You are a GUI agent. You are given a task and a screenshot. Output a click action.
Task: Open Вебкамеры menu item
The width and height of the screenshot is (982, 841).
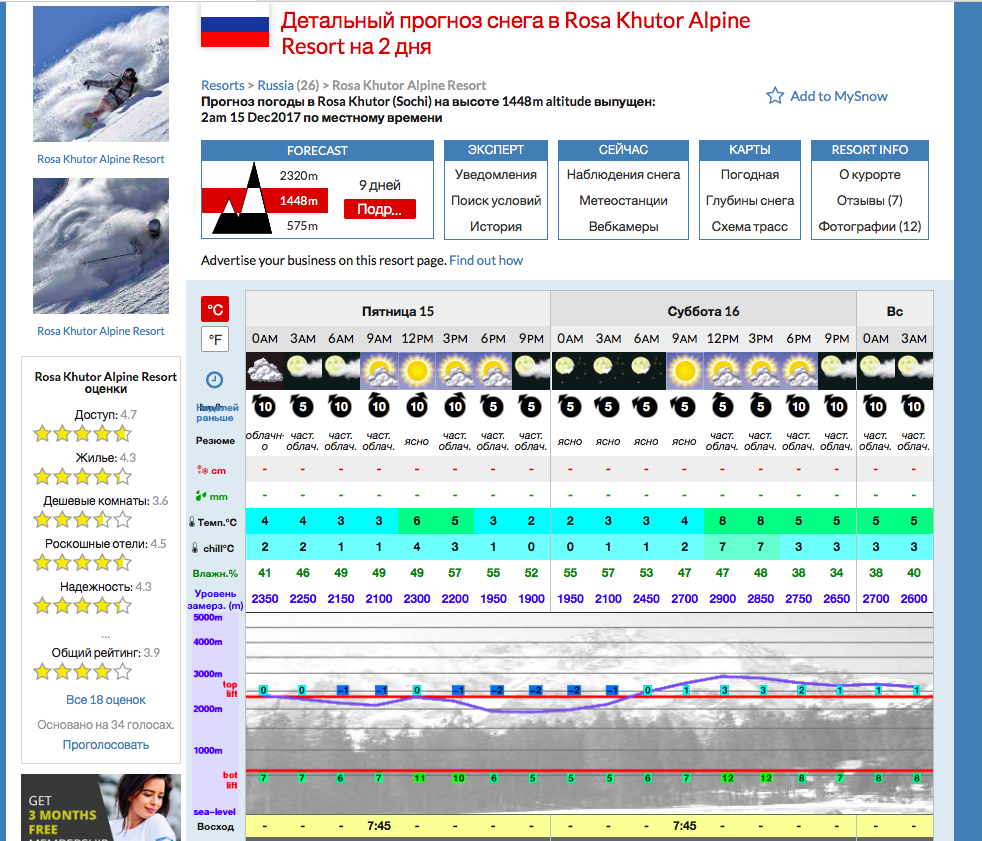(x=623, y=227)
